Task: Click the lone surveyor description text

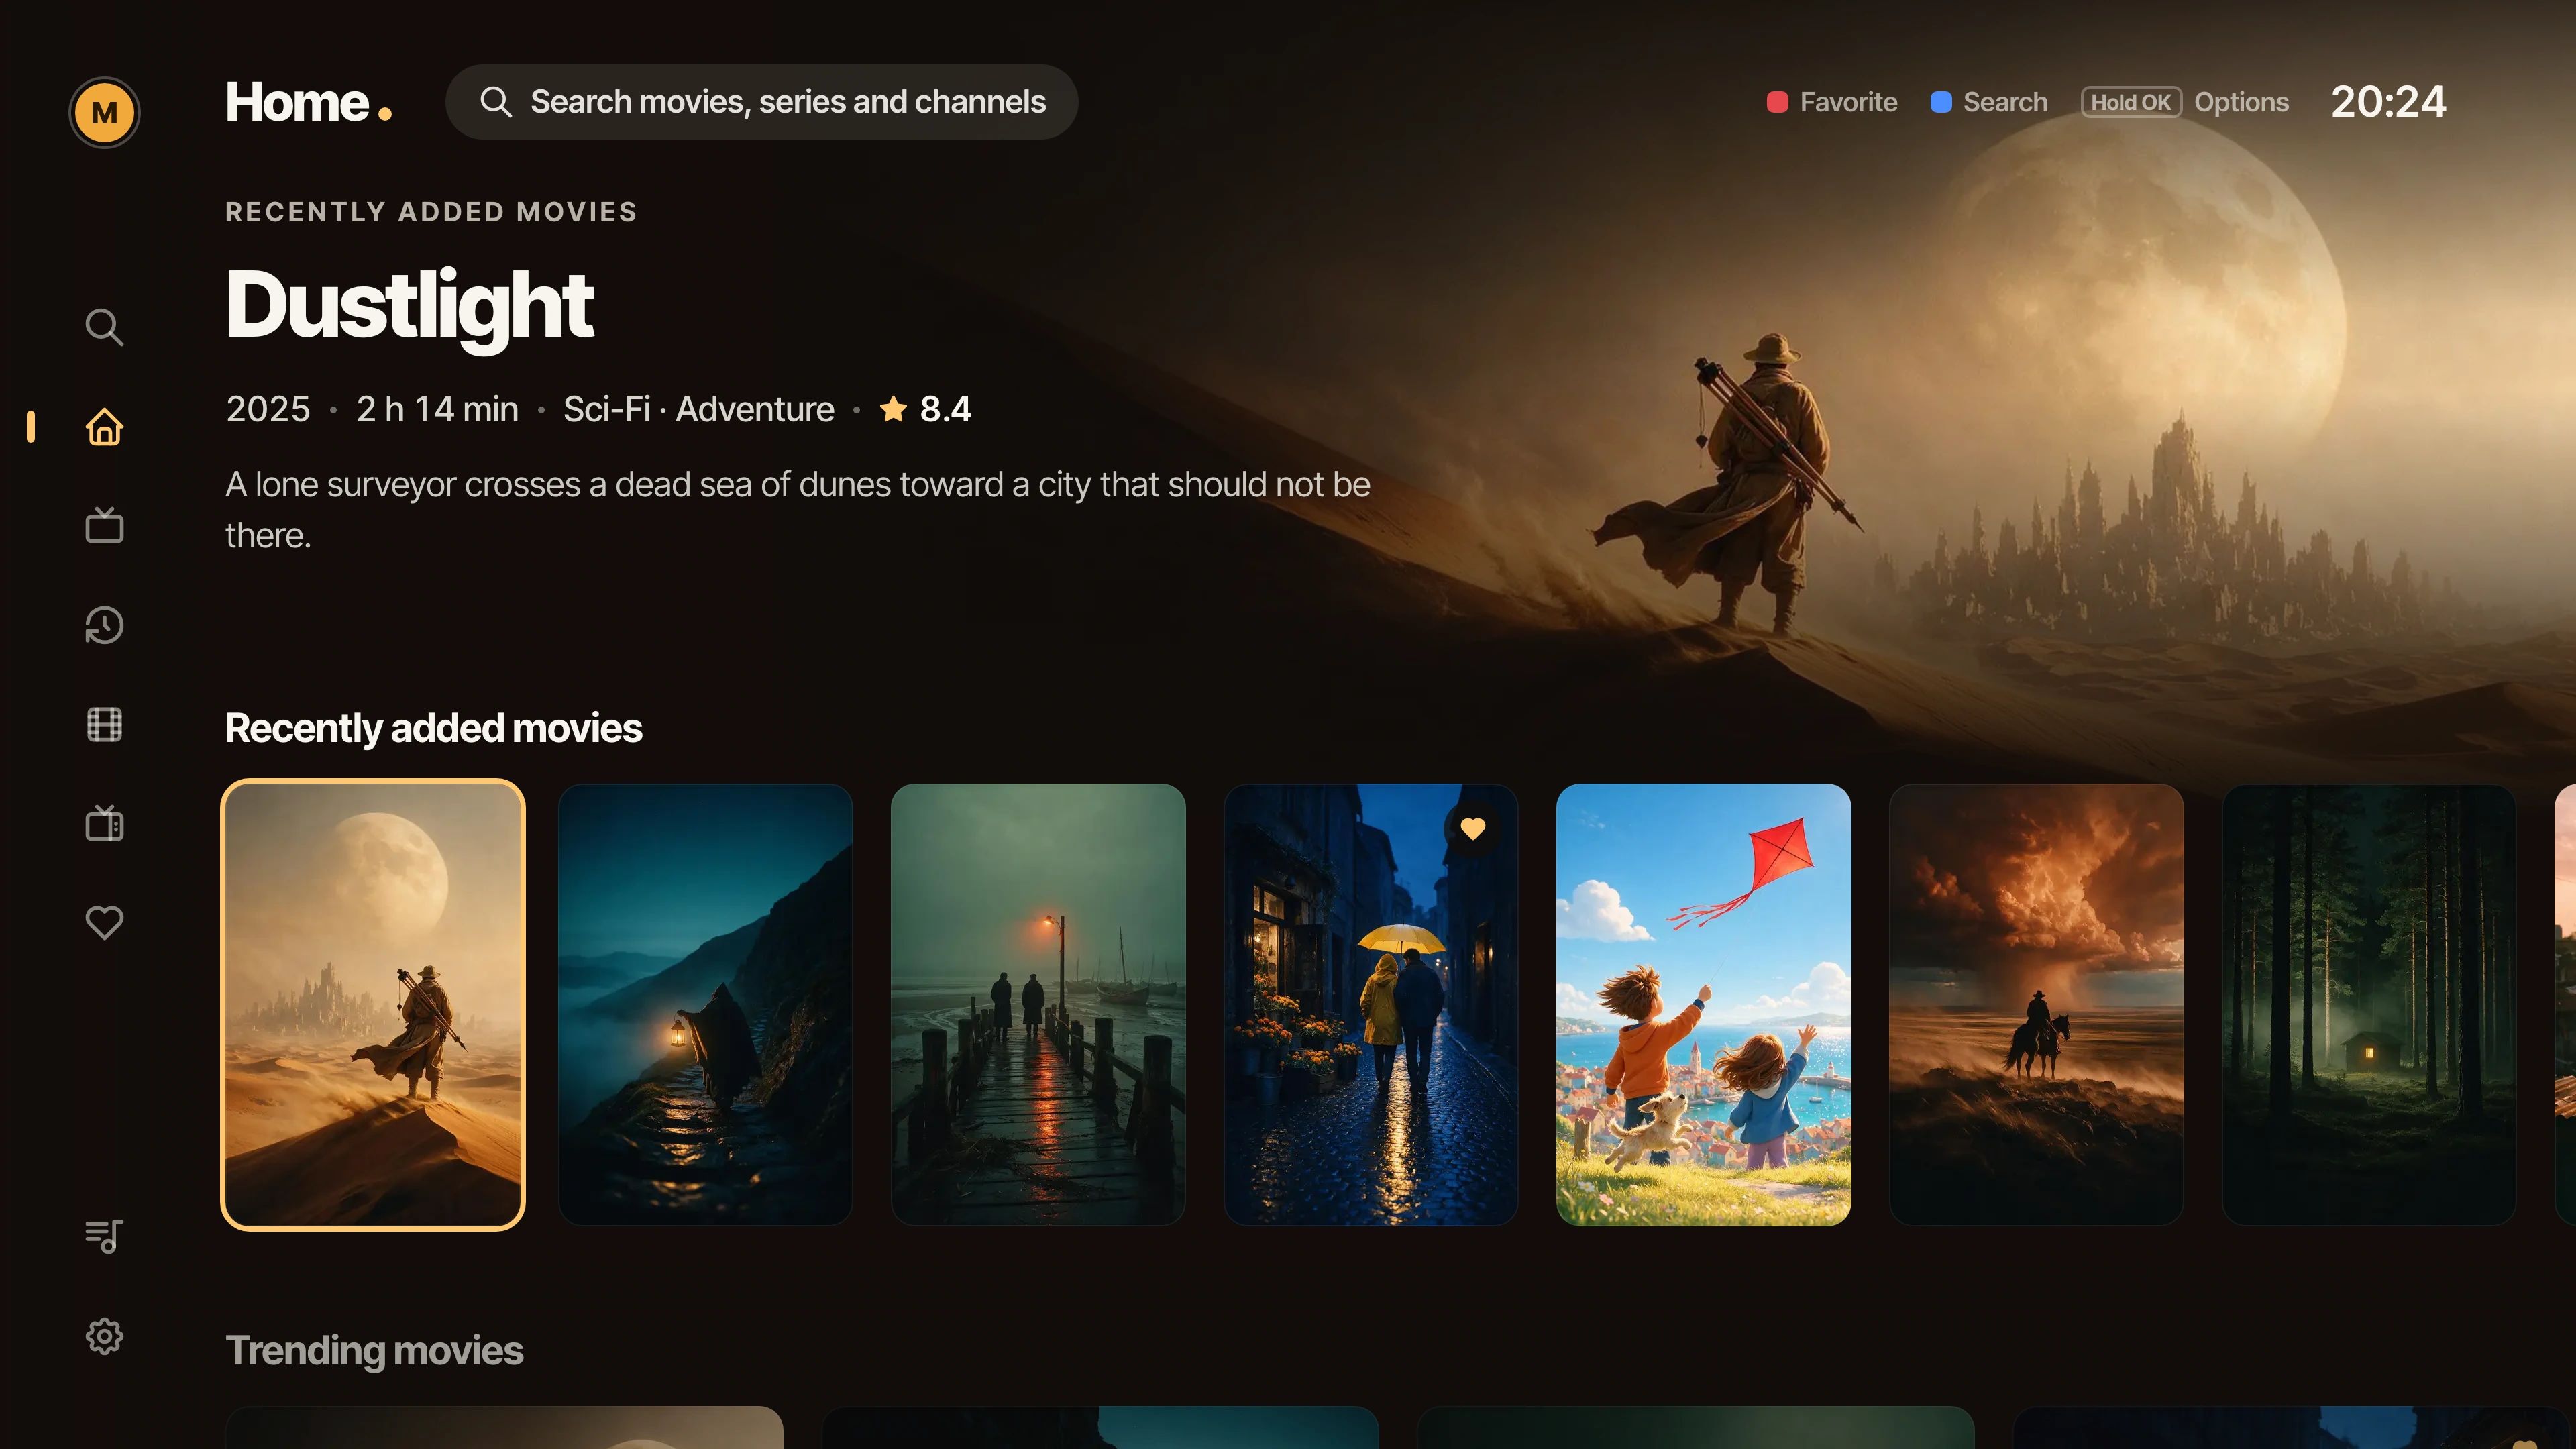Action: [x=797, y=510]
